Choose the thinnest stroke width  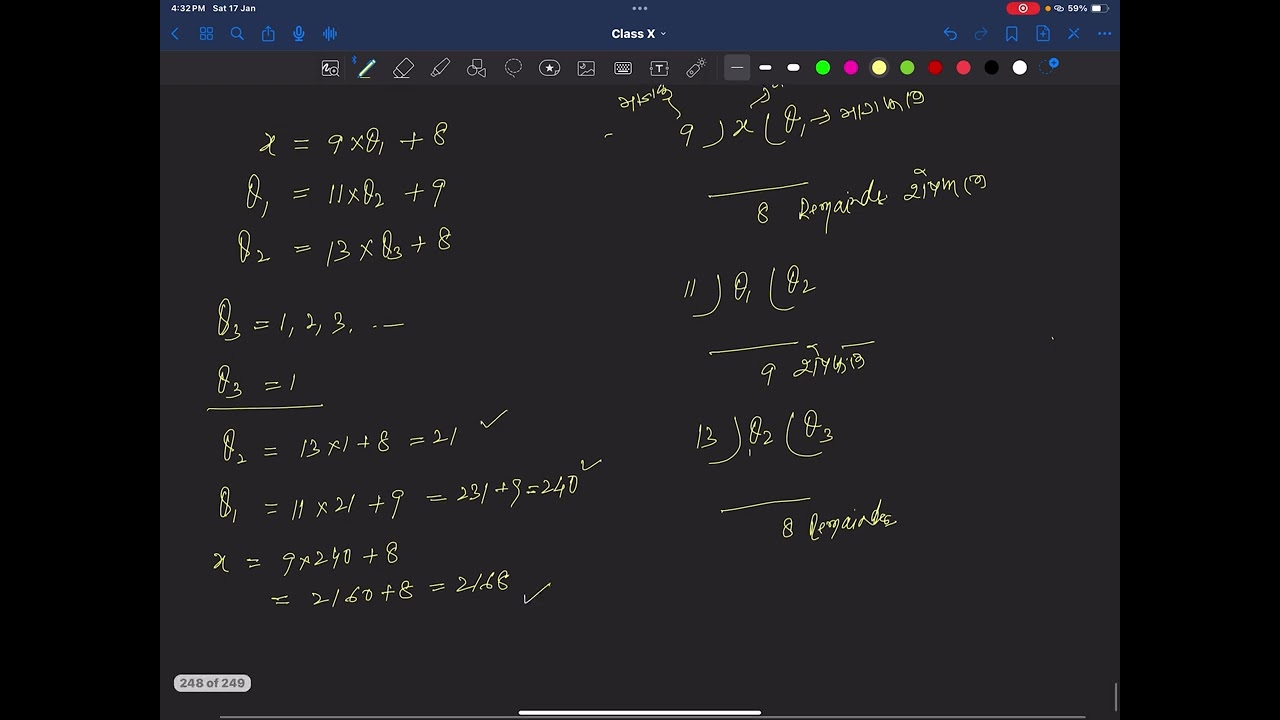pos(737,68)
